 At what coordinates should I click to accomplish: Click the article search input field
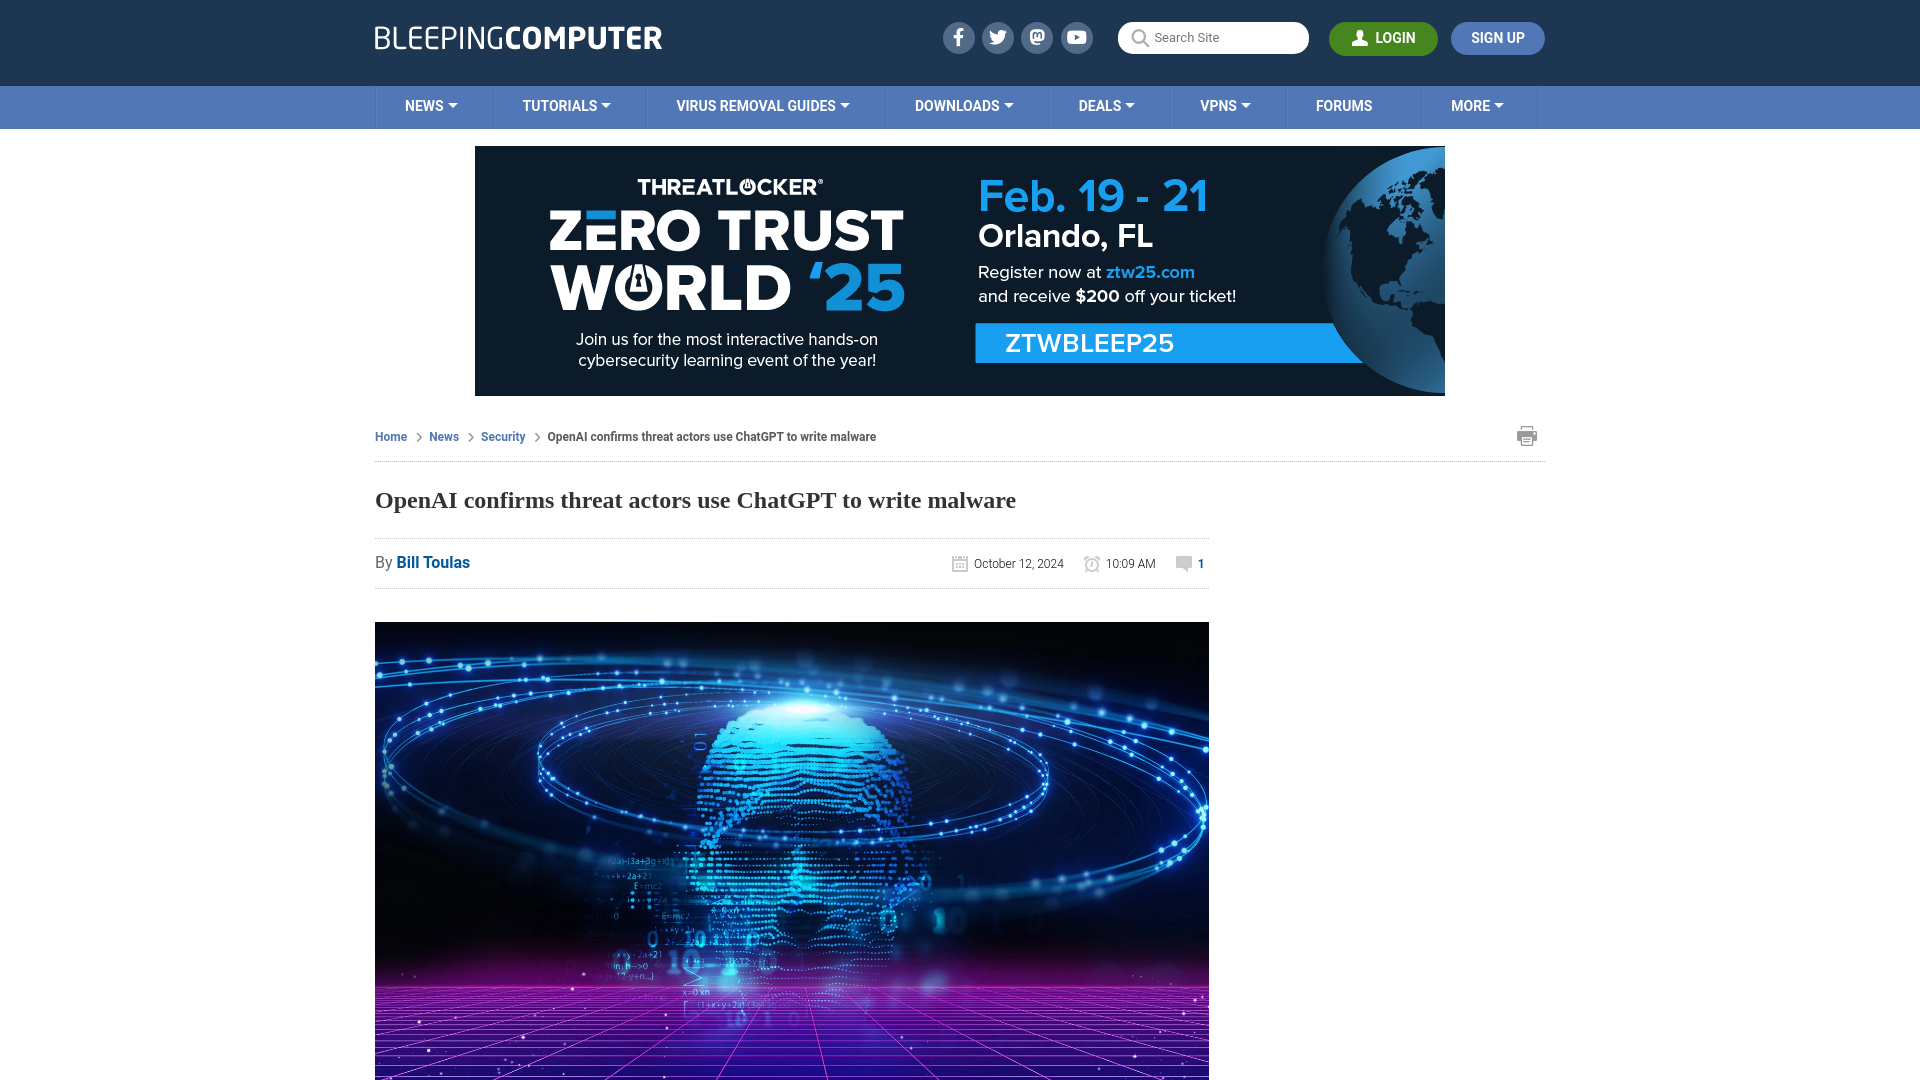1213,38
